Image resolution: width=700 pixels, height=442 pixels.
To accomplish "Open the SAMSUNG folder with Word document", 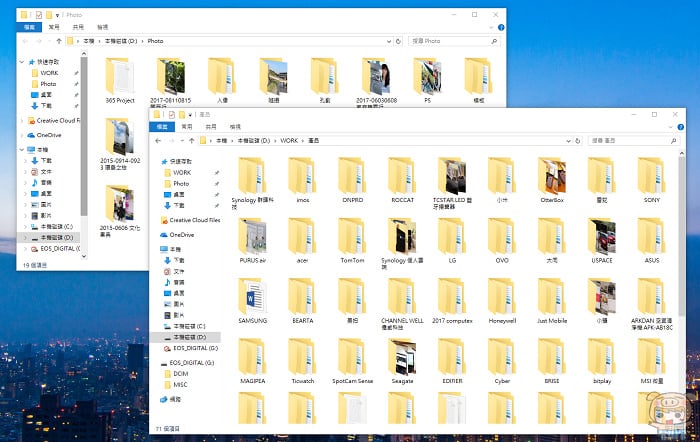I will [252, 301].
